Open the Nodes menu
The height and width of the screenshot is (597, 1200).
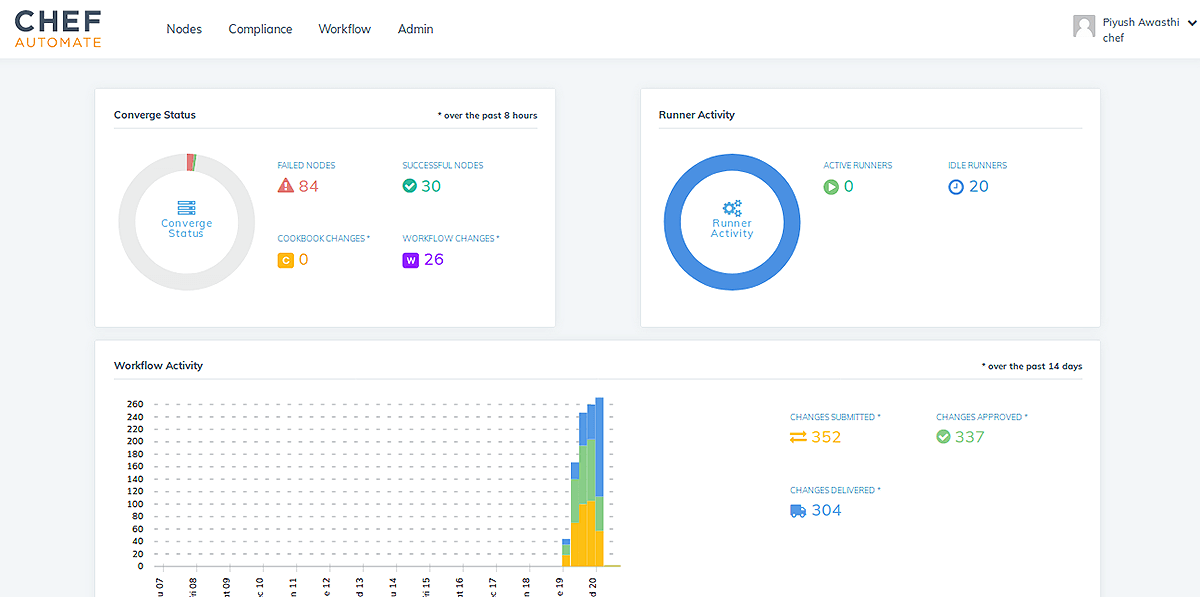[x=184, y=29]
